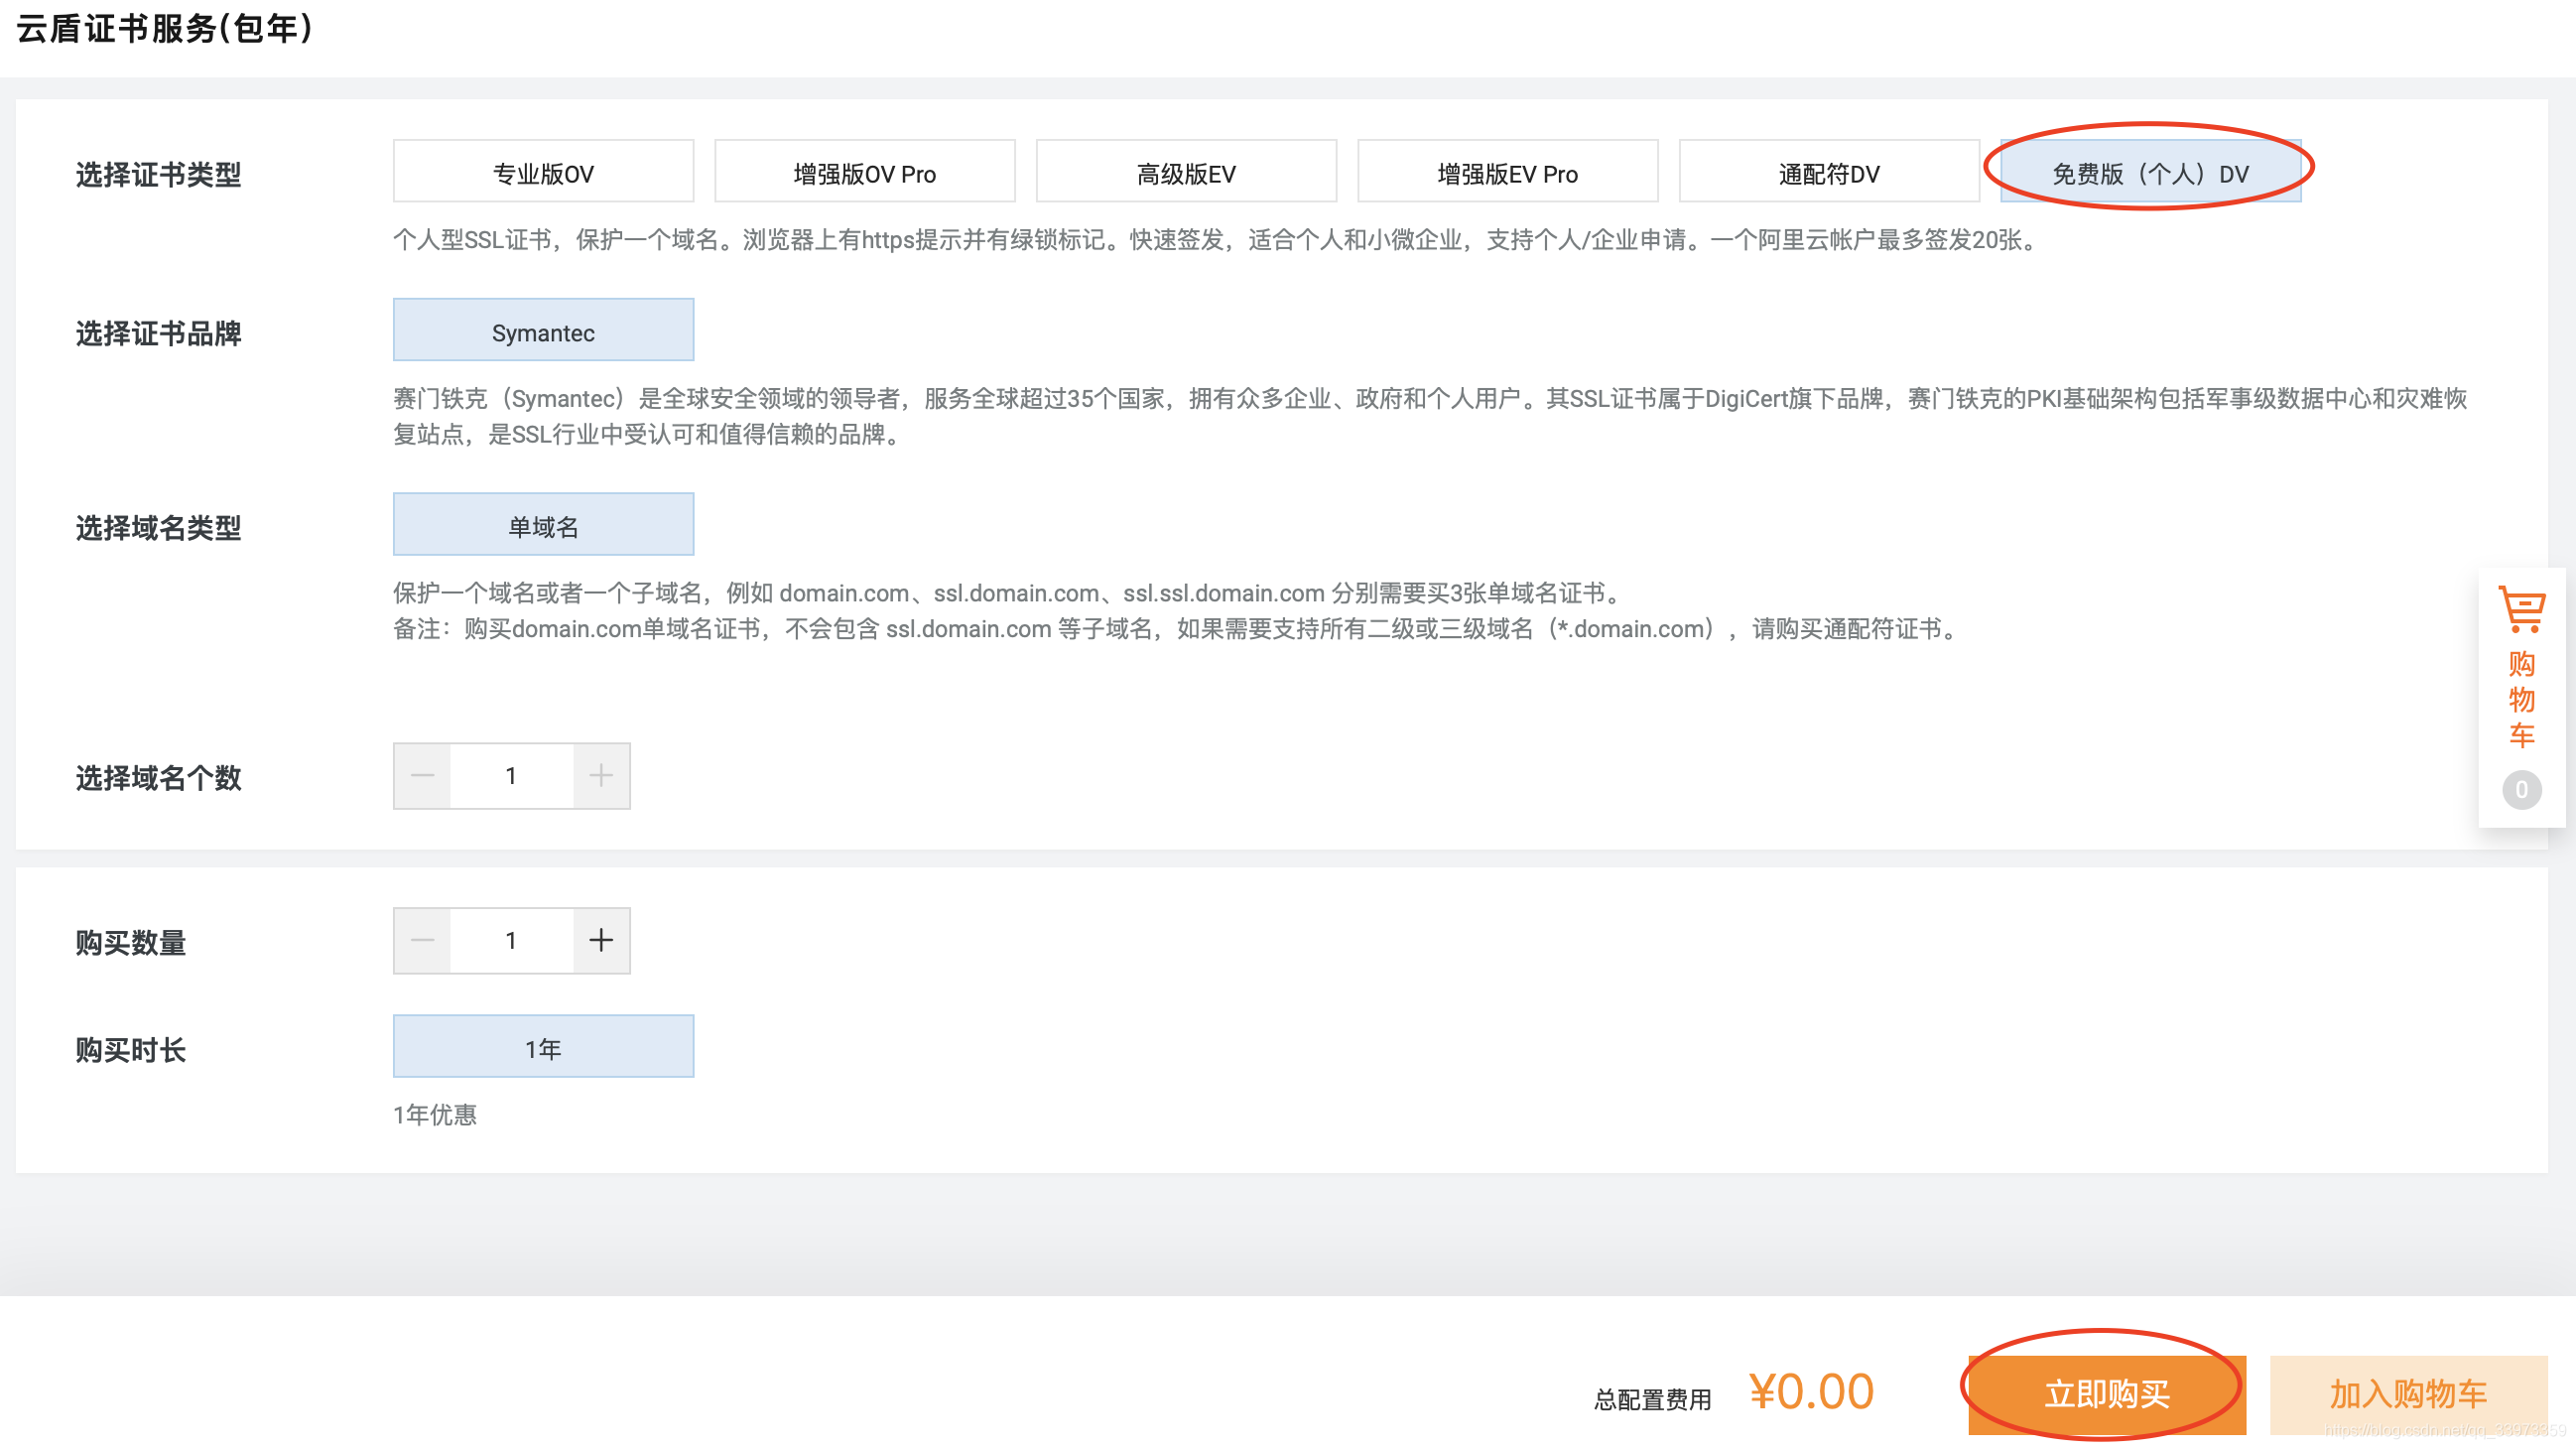Click plus on domain count stepper

(601, 775)
